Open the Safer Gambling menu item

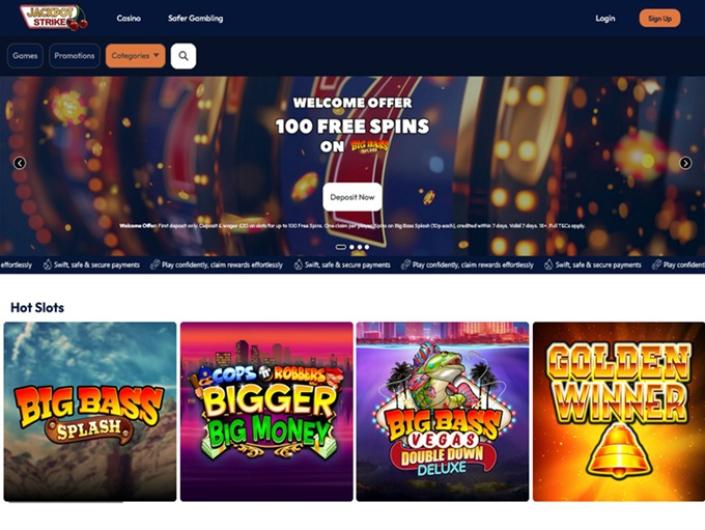point(196,18)
